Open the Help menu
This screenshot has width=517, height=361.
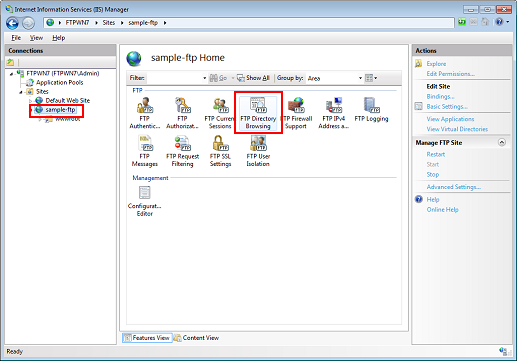pos(58,38)
